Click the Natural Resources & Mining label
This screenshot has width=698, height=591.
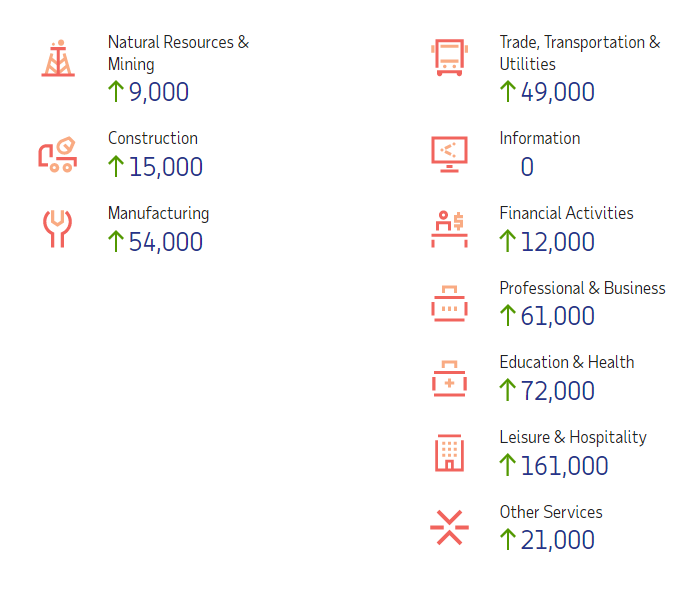tap(178, 53)
